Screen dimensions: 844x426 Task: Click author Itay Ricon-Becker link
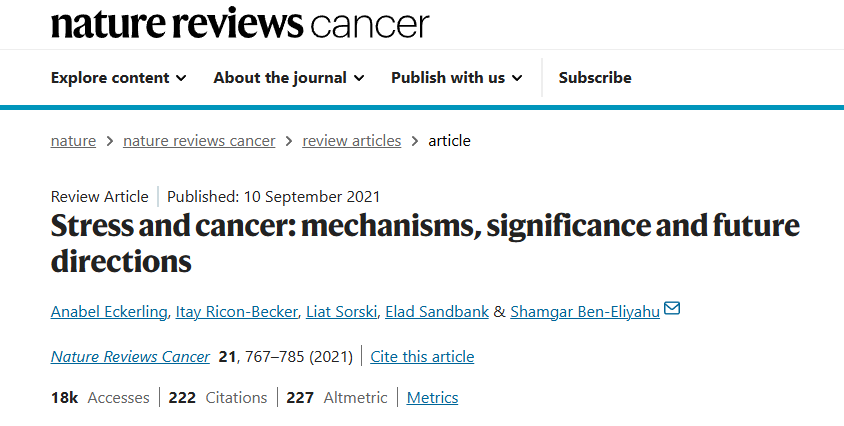point(237,312)
